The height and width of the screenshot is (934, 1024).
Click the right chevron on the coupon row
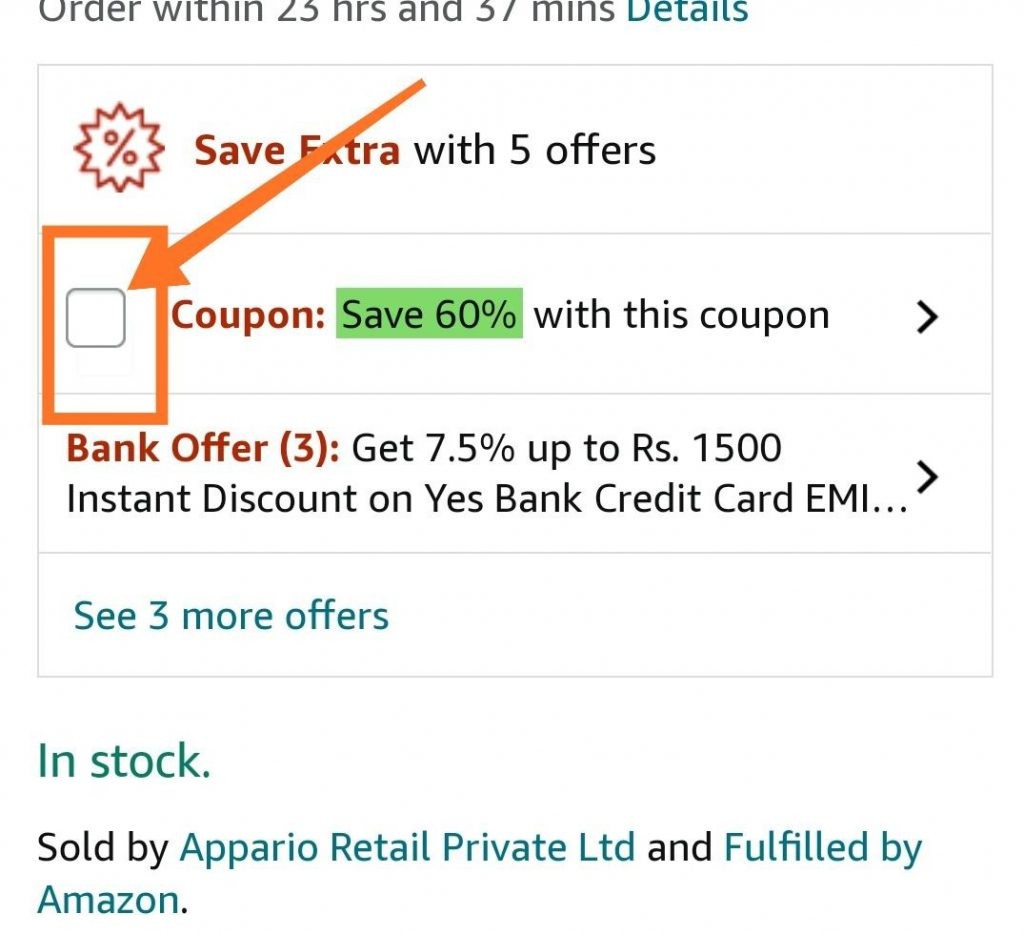pos(928,317)
